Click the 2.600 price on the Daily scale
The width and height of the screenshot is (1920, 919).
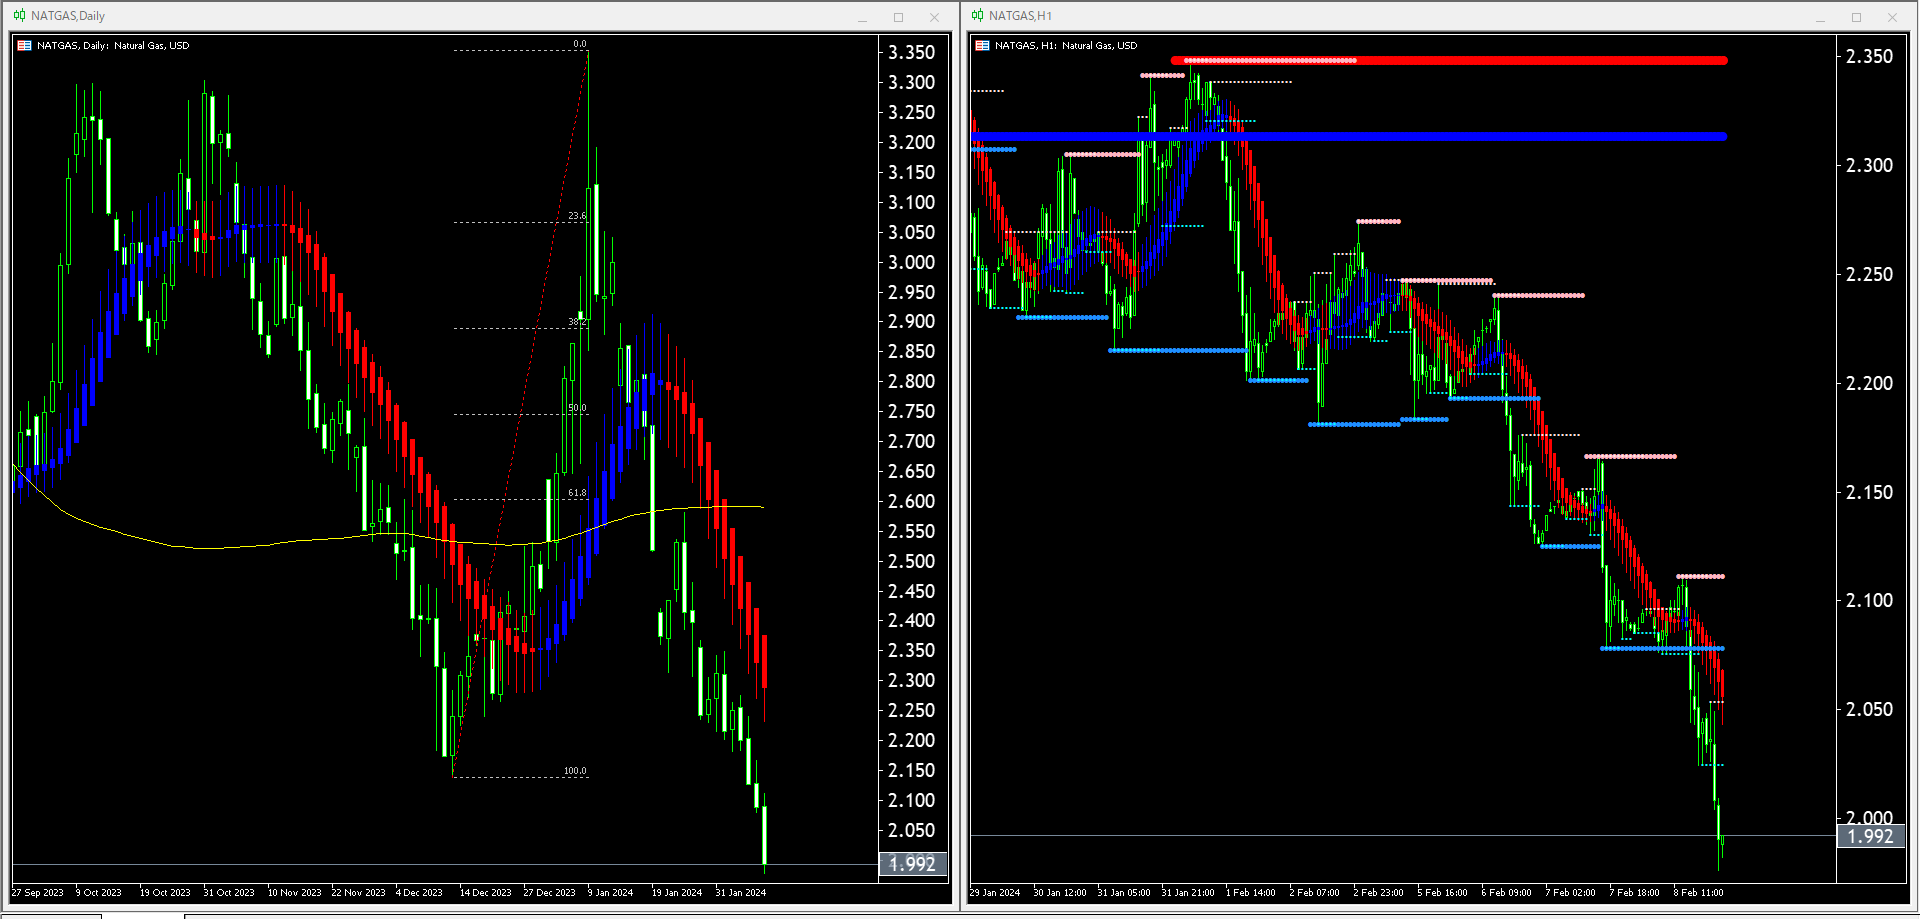coord(912,501)
